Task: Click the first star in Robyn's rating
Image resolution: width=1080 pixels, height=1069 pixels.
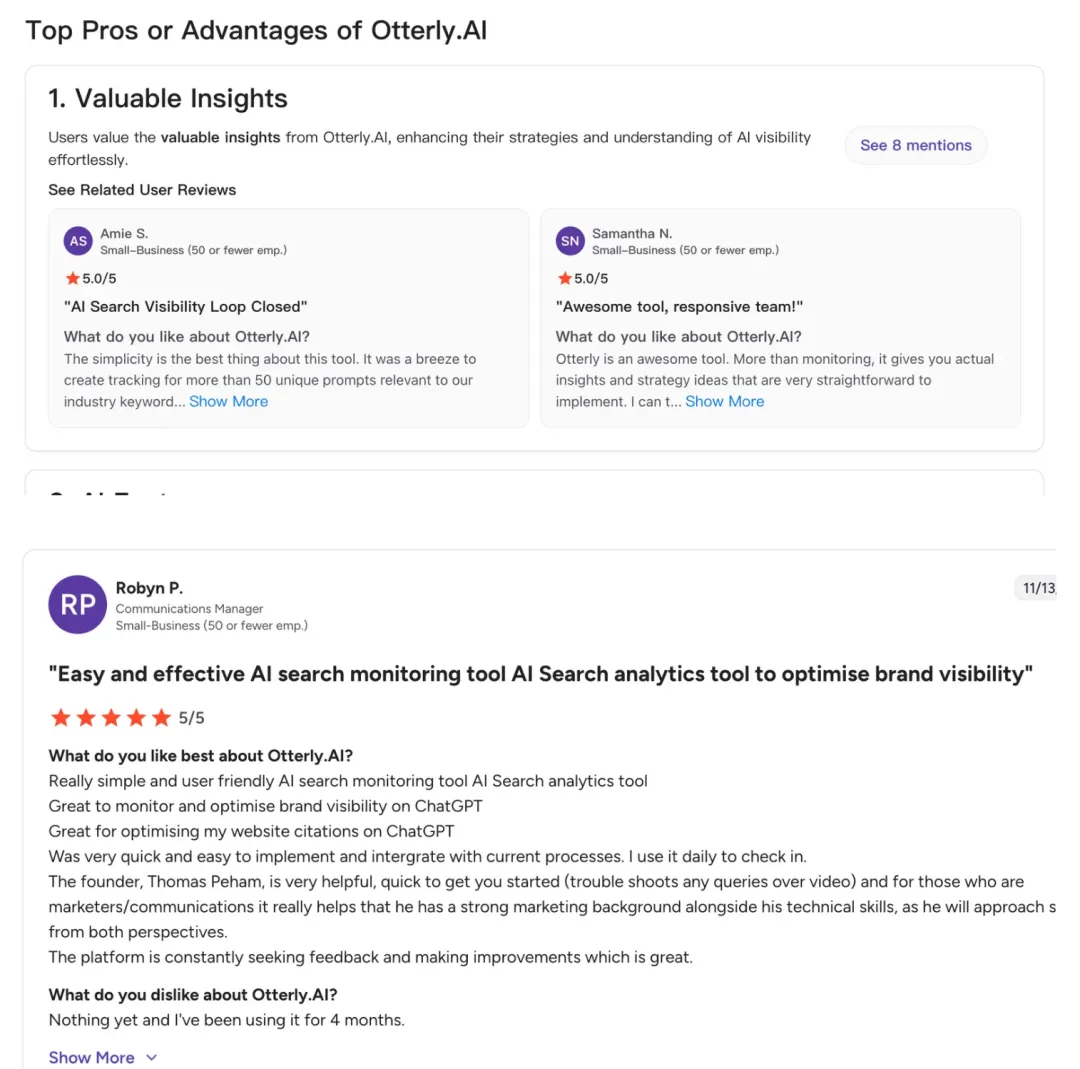Action: [x=60, y=717]
